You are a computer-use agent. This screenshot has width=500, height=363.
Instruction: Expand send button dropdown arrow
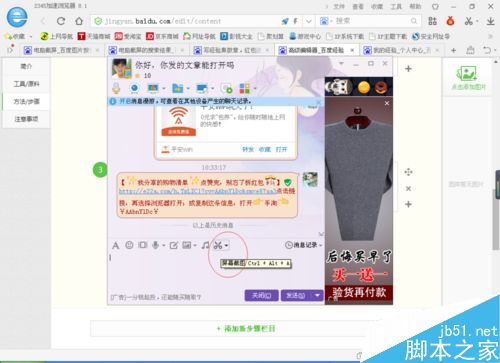pos(317,295)
